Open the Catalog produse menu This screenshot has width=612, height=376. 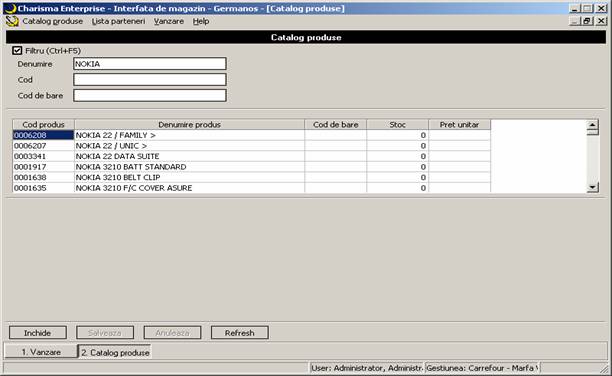52,21
